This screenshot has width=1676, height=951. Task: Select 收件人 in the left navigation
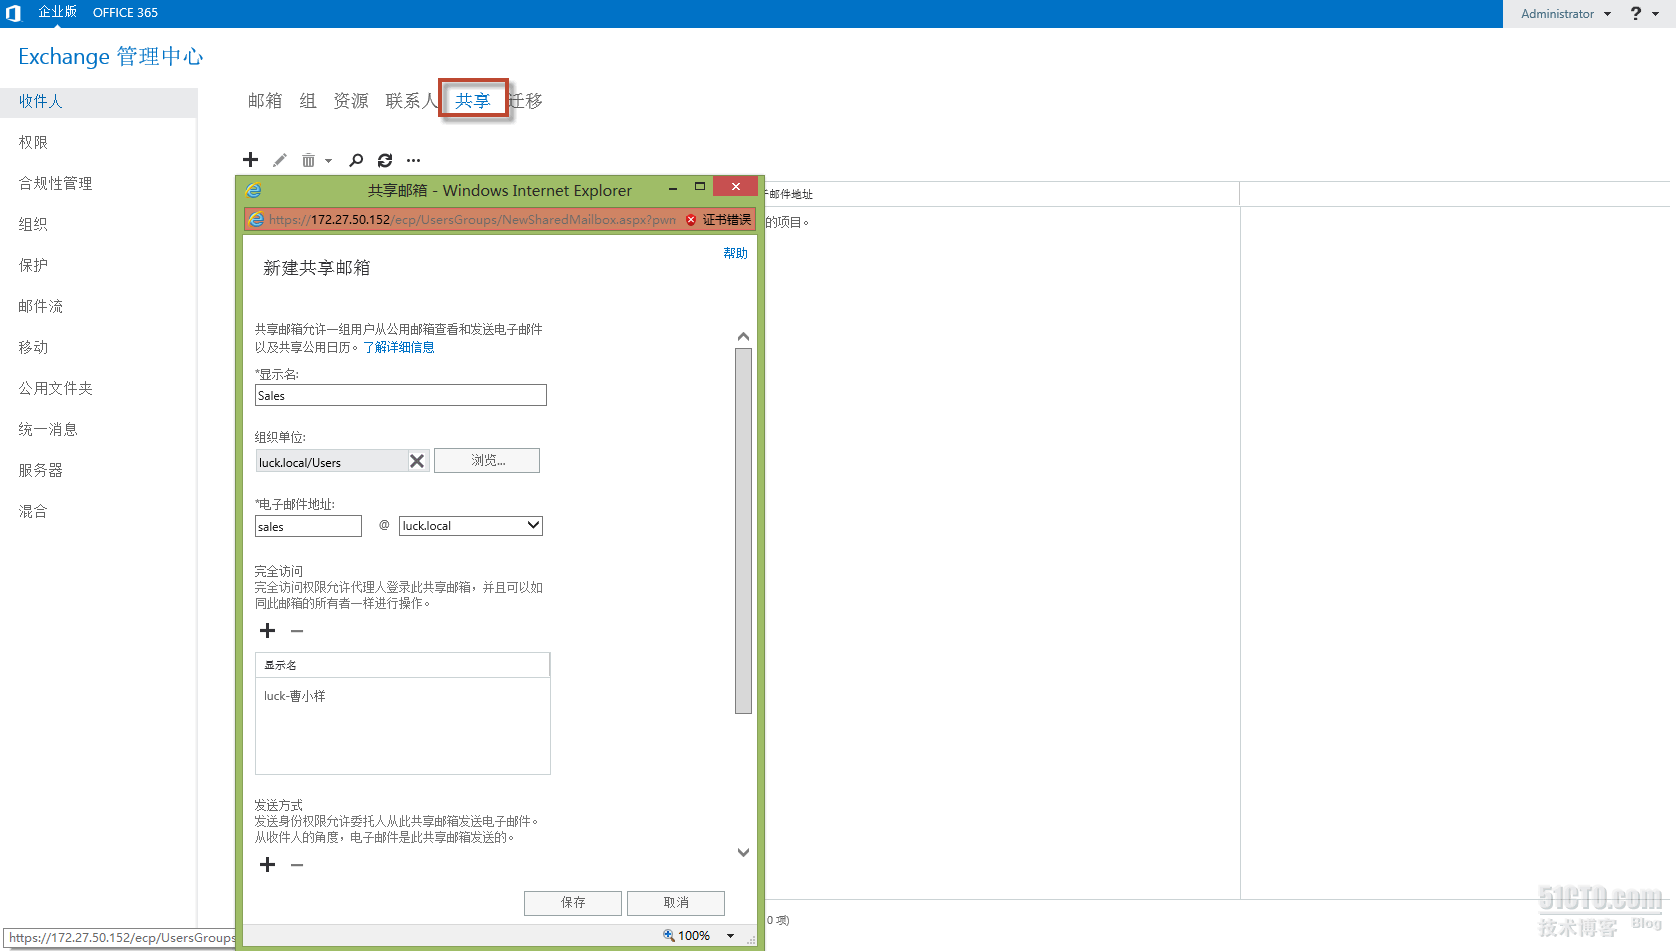tap(98, 102)
